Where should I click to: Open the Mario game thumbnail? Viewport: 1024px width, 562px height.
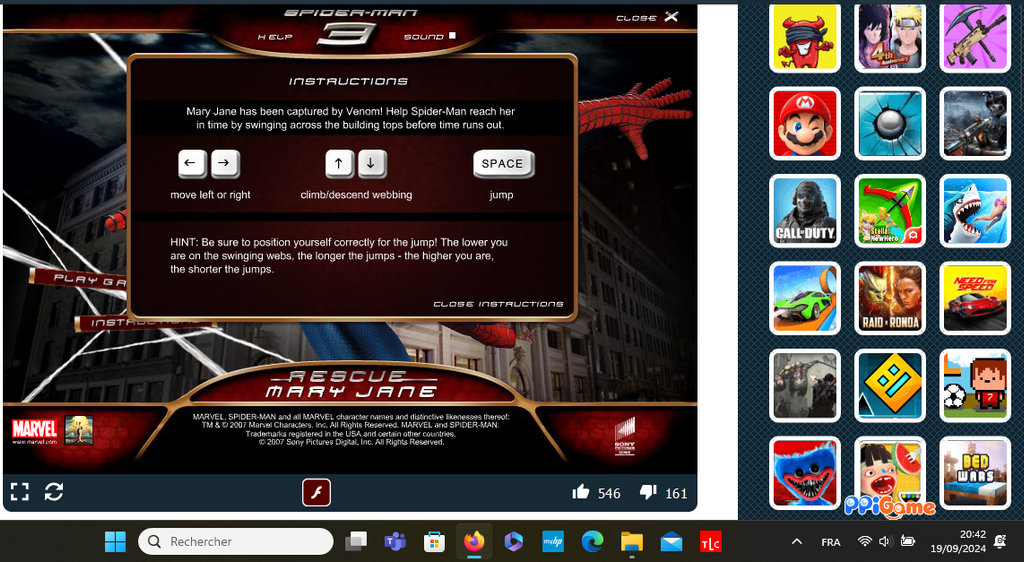point(805,123)
